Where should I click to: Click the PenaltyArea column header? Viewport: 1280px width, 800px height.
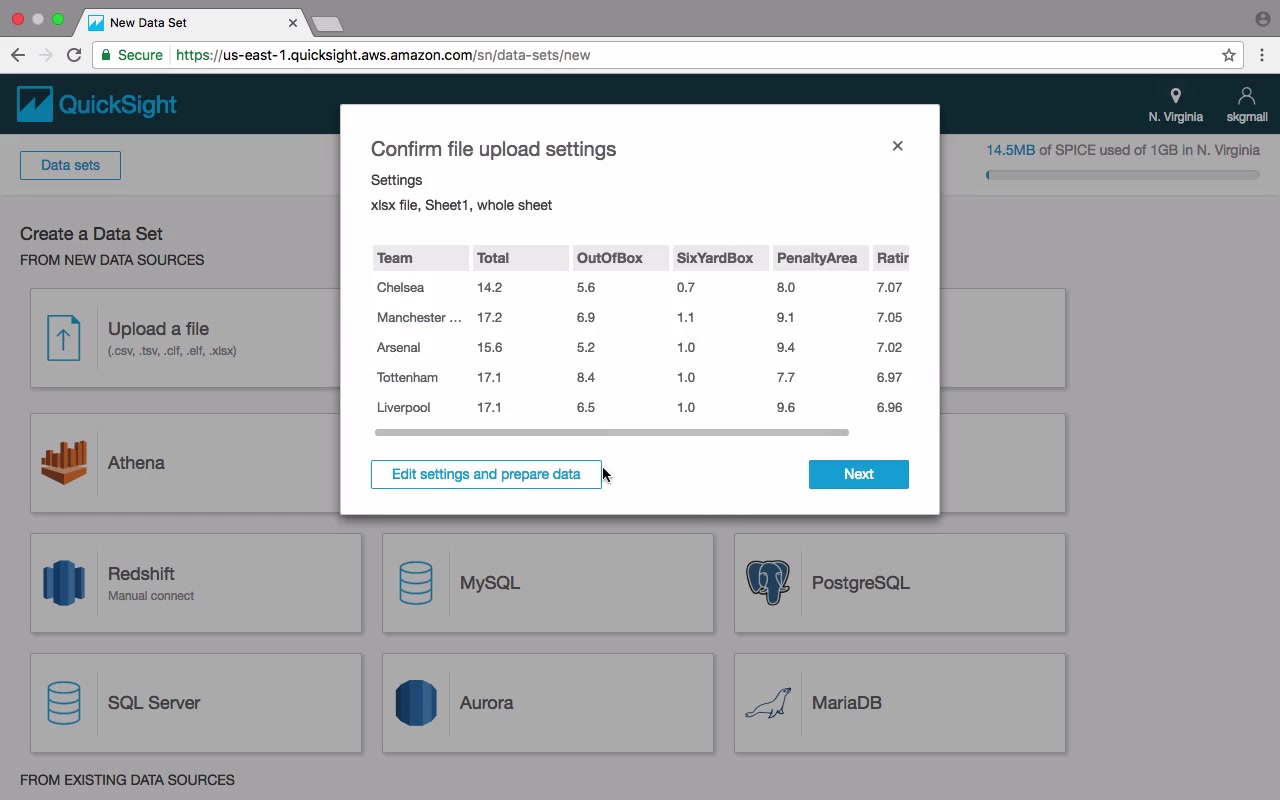[821, 258]
